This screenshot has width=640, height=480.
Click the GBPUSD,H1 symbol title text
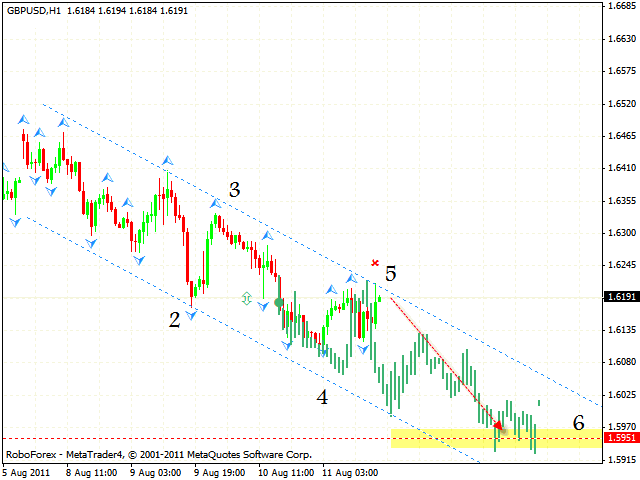(34, 11)
